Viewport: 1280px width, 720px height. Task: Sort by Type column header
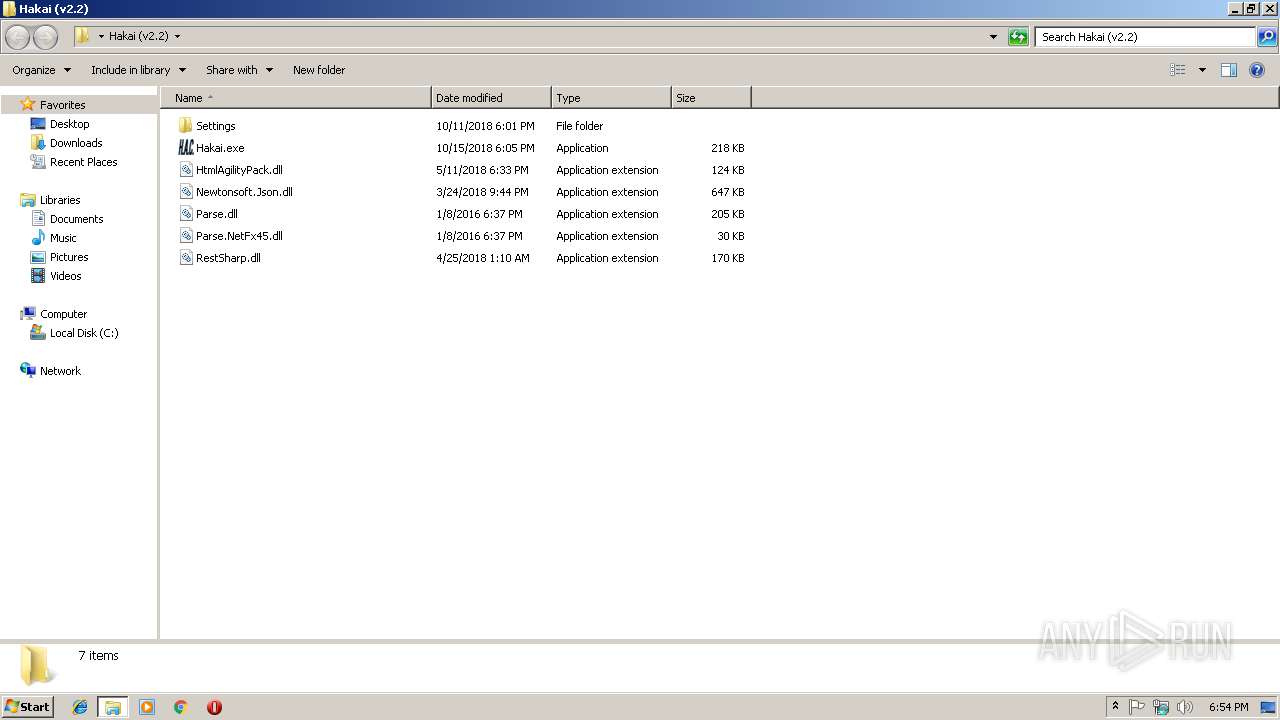click(611, 98)
